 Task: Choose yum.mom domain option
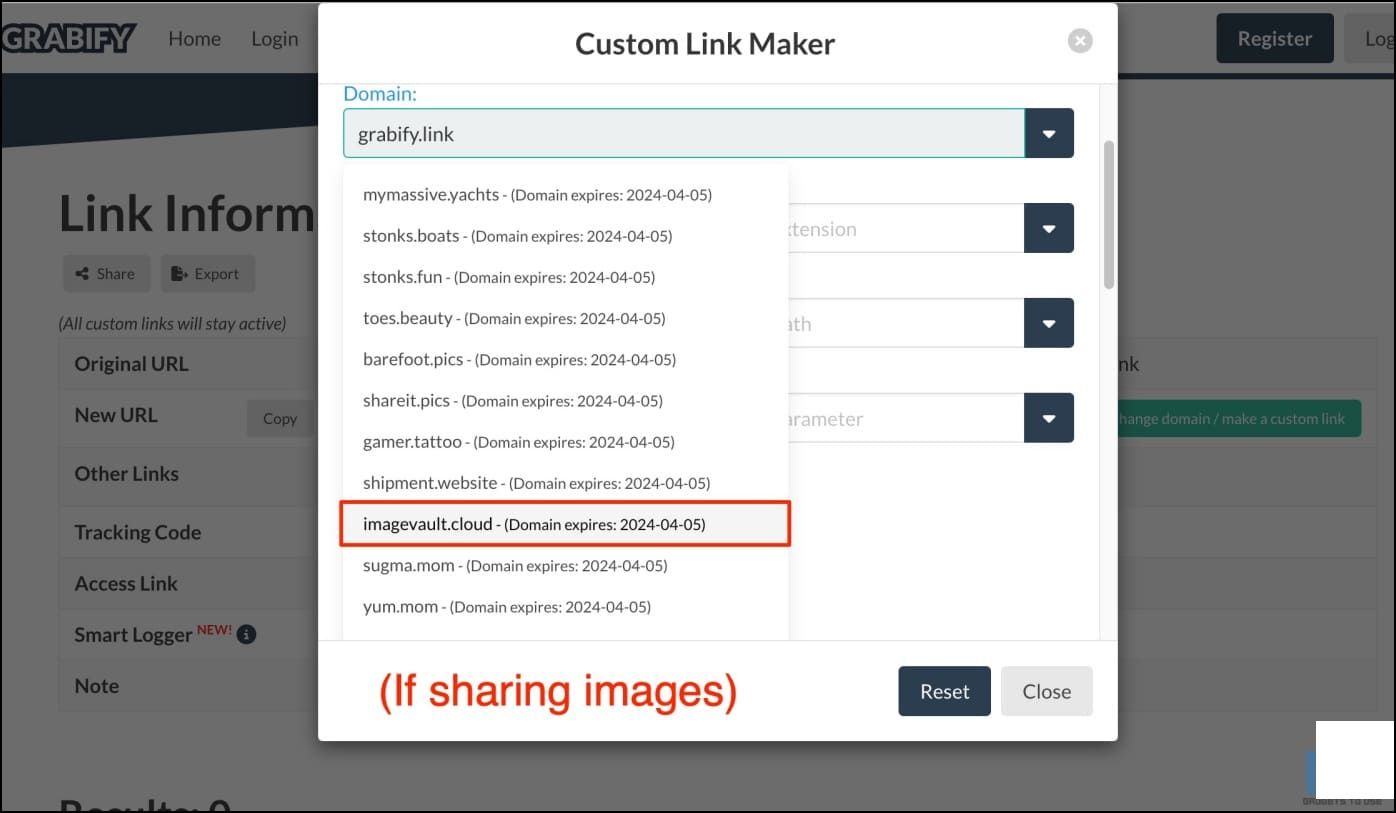565,606
